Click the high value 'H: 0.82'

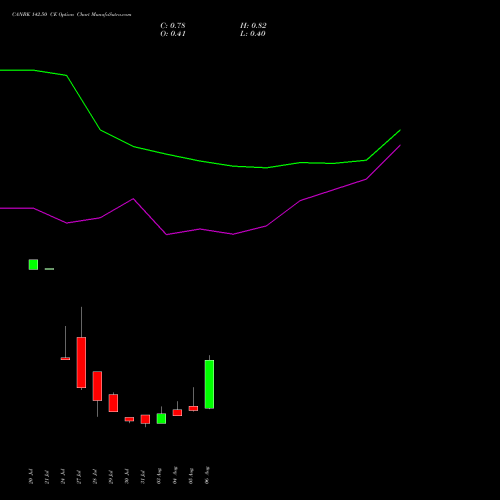pyautogui.click(x=253, y=26)
